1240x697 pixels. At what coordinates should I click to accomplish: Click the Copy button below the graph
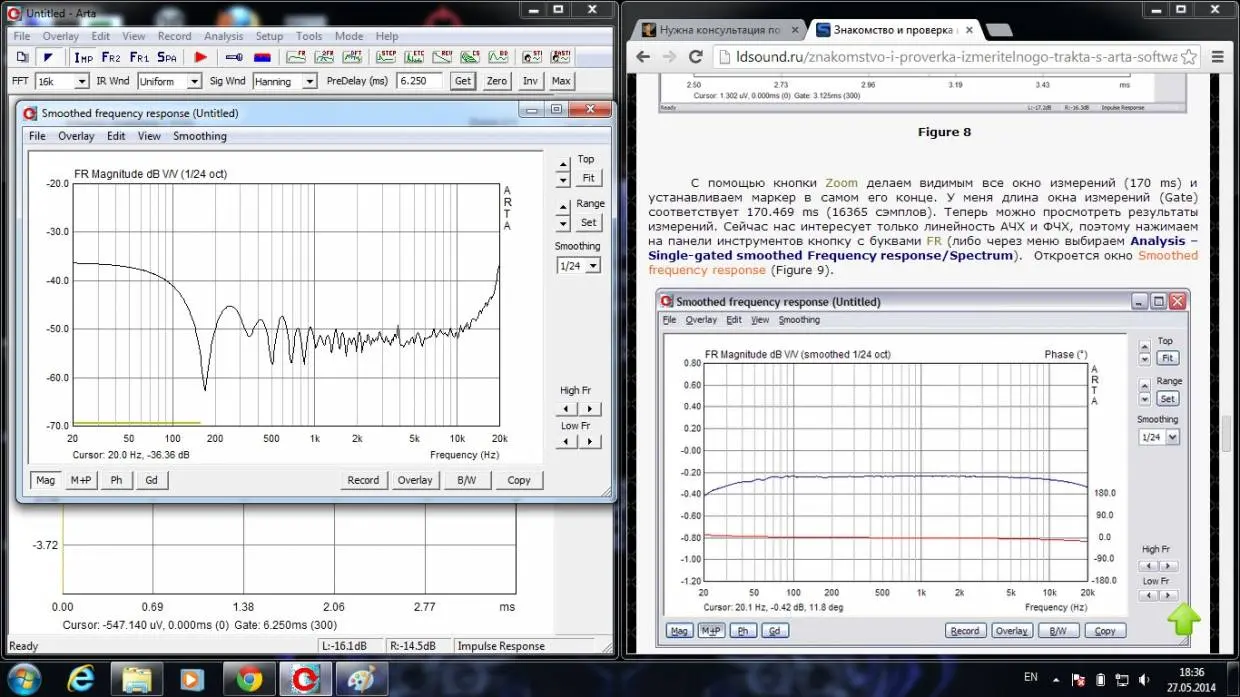518,480
